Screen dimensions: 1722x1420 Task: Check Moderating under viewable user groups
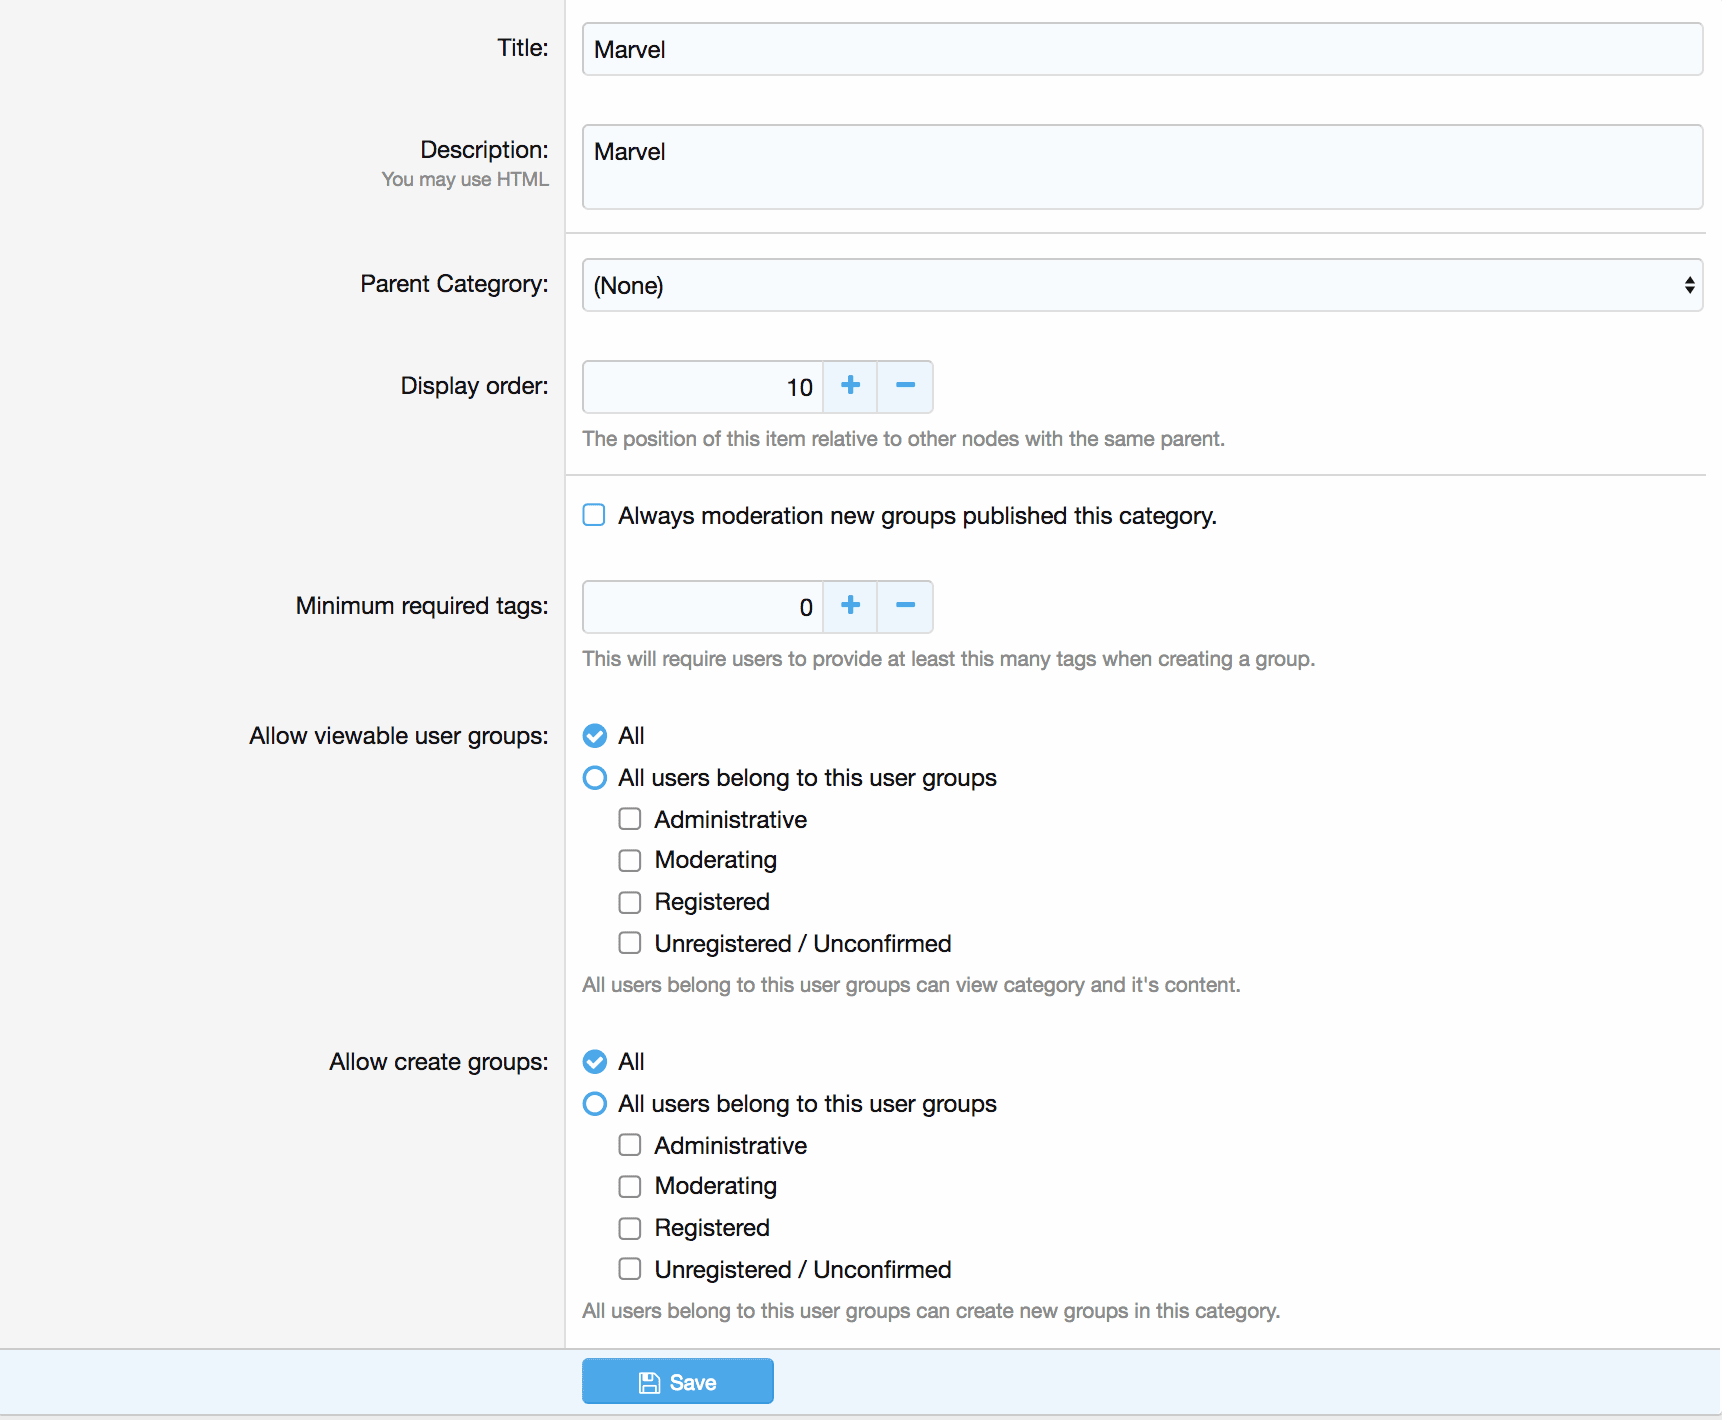pyautogui.click(x=630, y=860)
